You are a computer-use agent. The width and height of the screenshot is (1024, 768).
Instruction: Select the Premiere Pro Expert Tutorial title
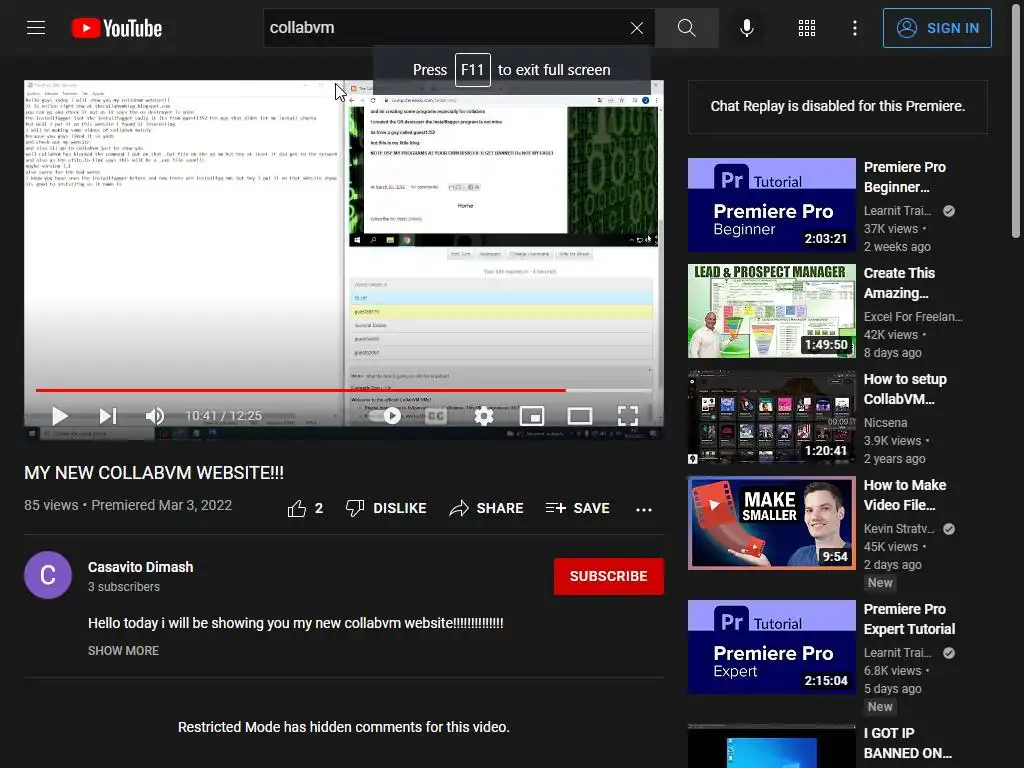(x=909, y=618)
